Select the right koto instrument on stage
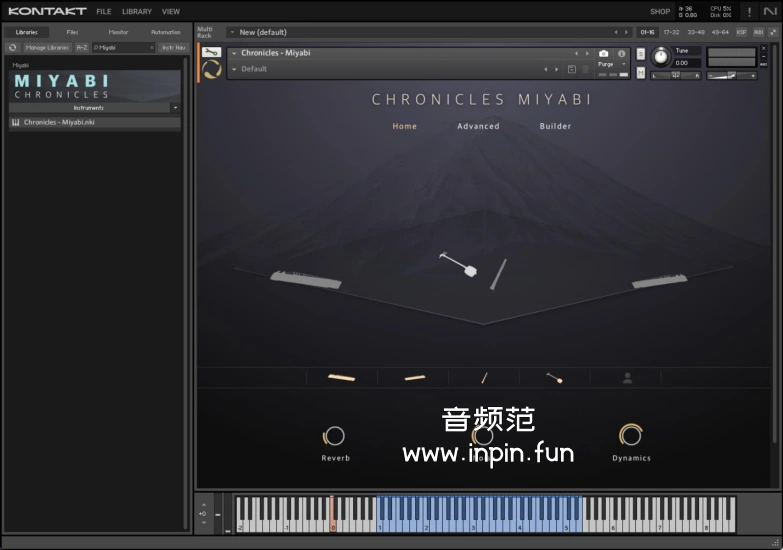The width and height of the screenshot is (783, 550). pyautogui.click(x=659, y=281)
